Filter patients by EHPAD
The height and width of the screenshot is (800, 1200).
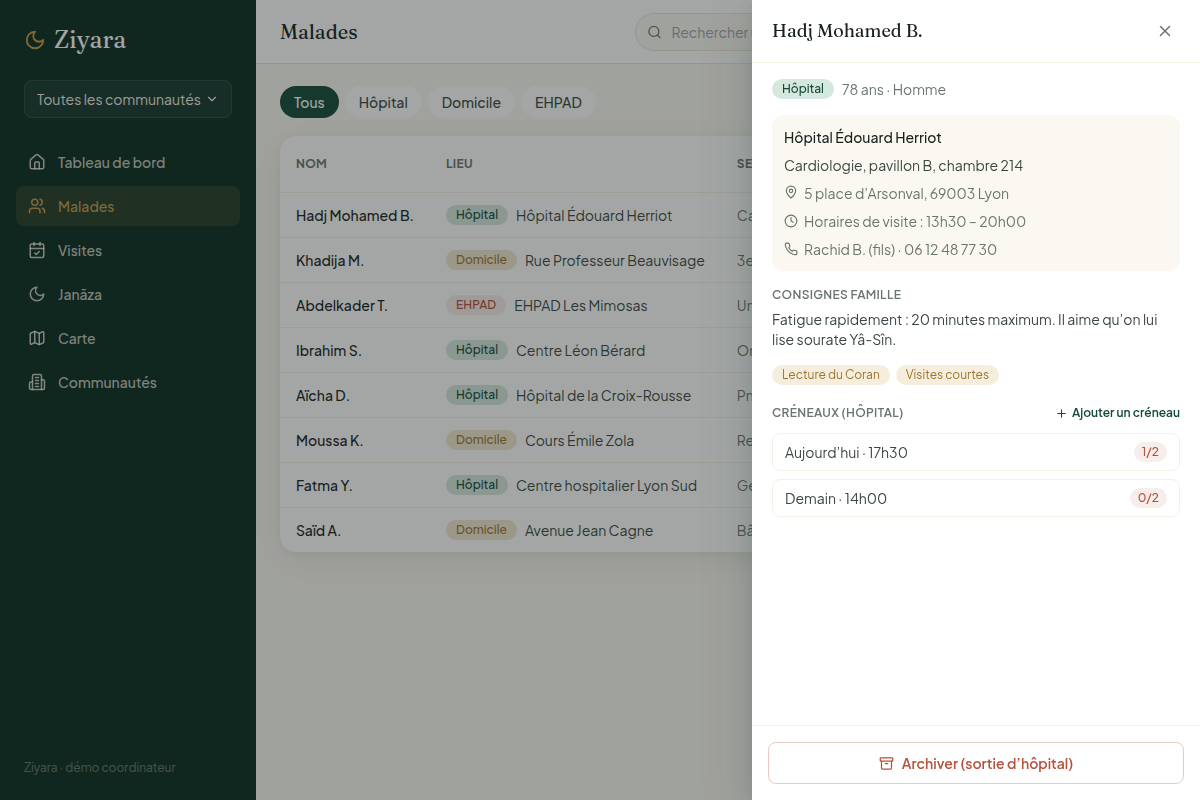(558, 103)
